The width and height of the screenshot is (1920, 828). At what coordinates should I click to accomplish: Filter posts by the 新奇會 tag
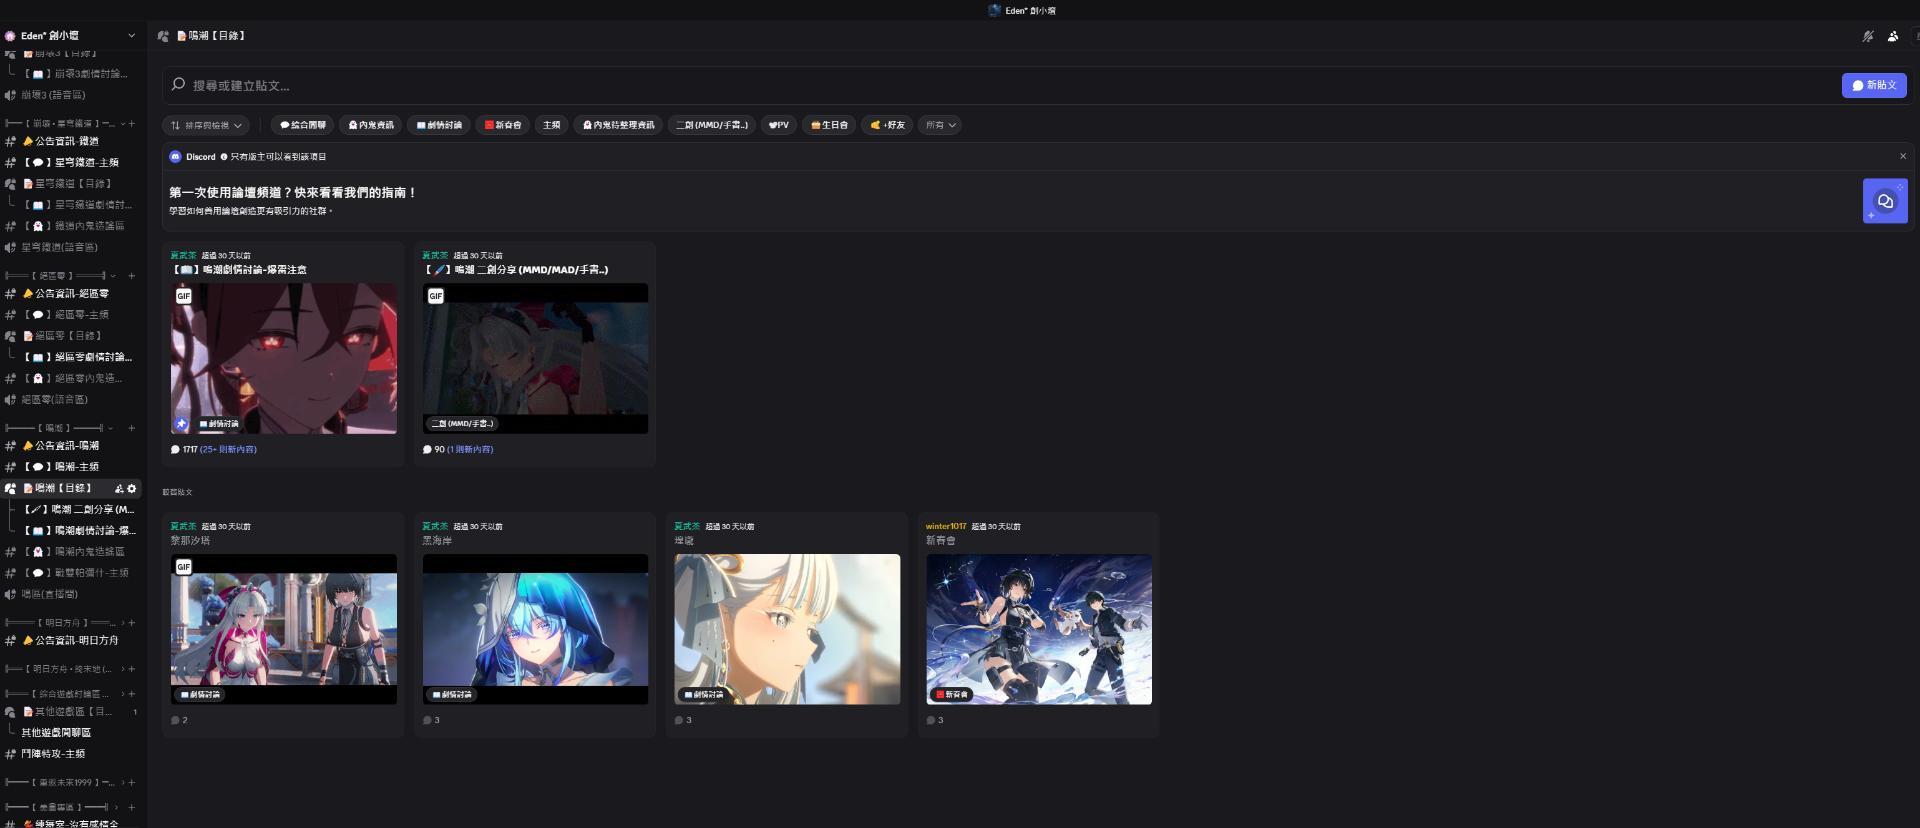coord(502,126)
